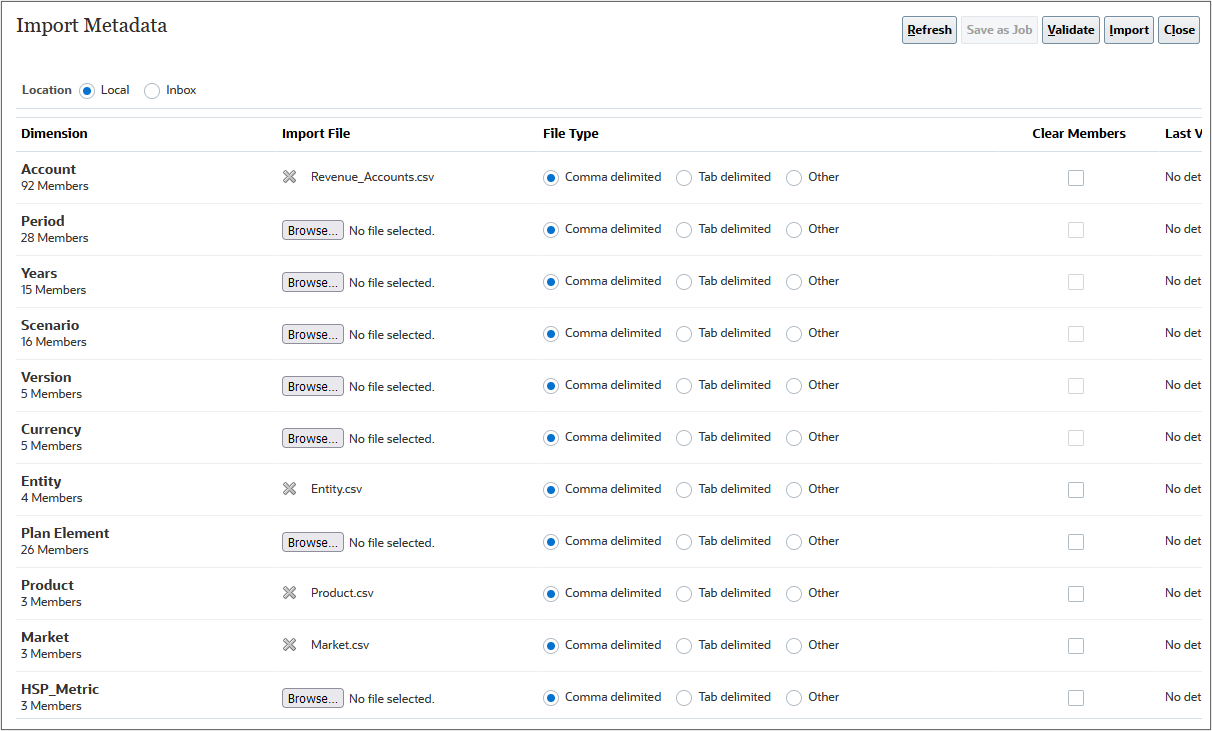Viewport: 1212px width, 731px height.
Task: Check Clear Members for the Entity row
Action: (1075, 489)
